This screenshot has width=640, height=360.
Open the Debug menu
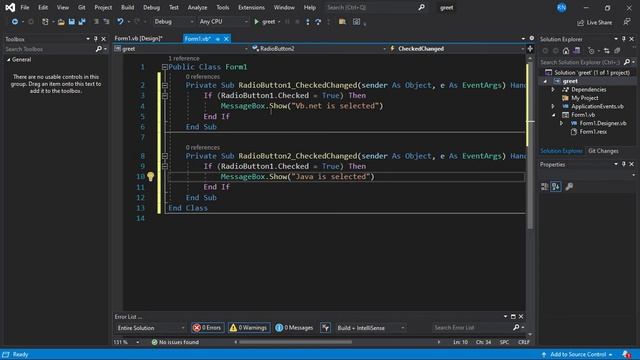[x=151, y=7]
